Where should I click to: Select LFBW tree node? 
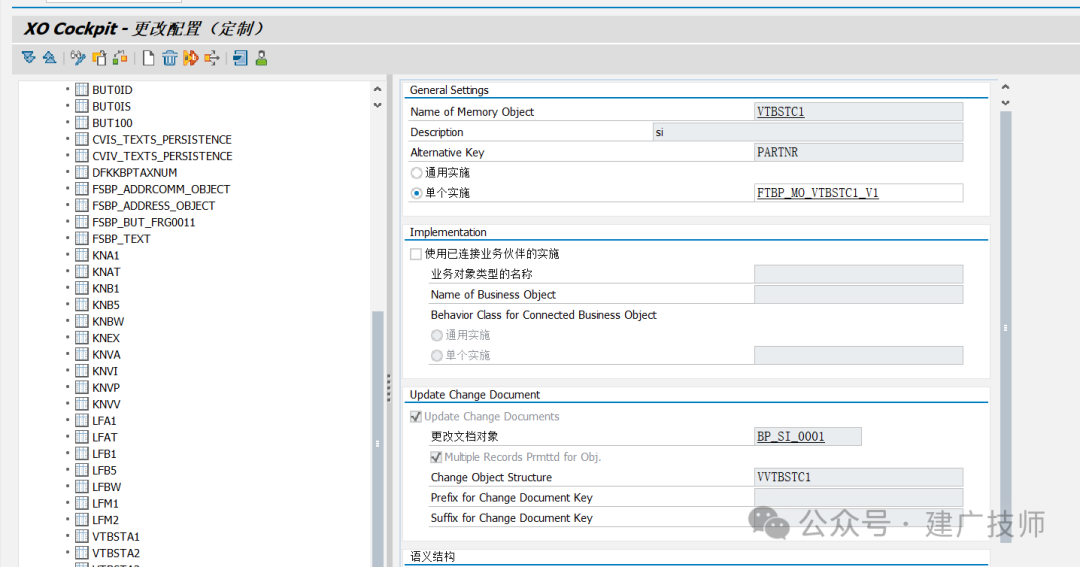(x=107, y=486)
